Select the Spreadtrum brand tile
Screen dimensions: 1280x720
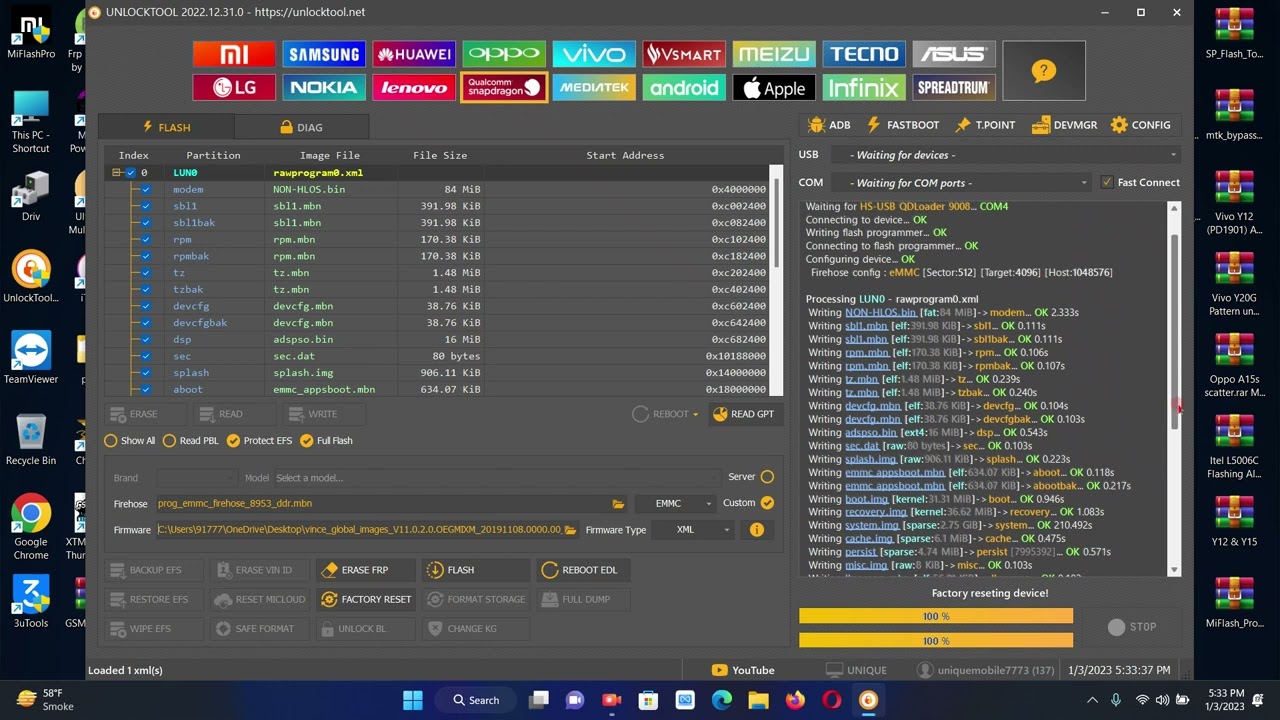(x=954, y=88)
